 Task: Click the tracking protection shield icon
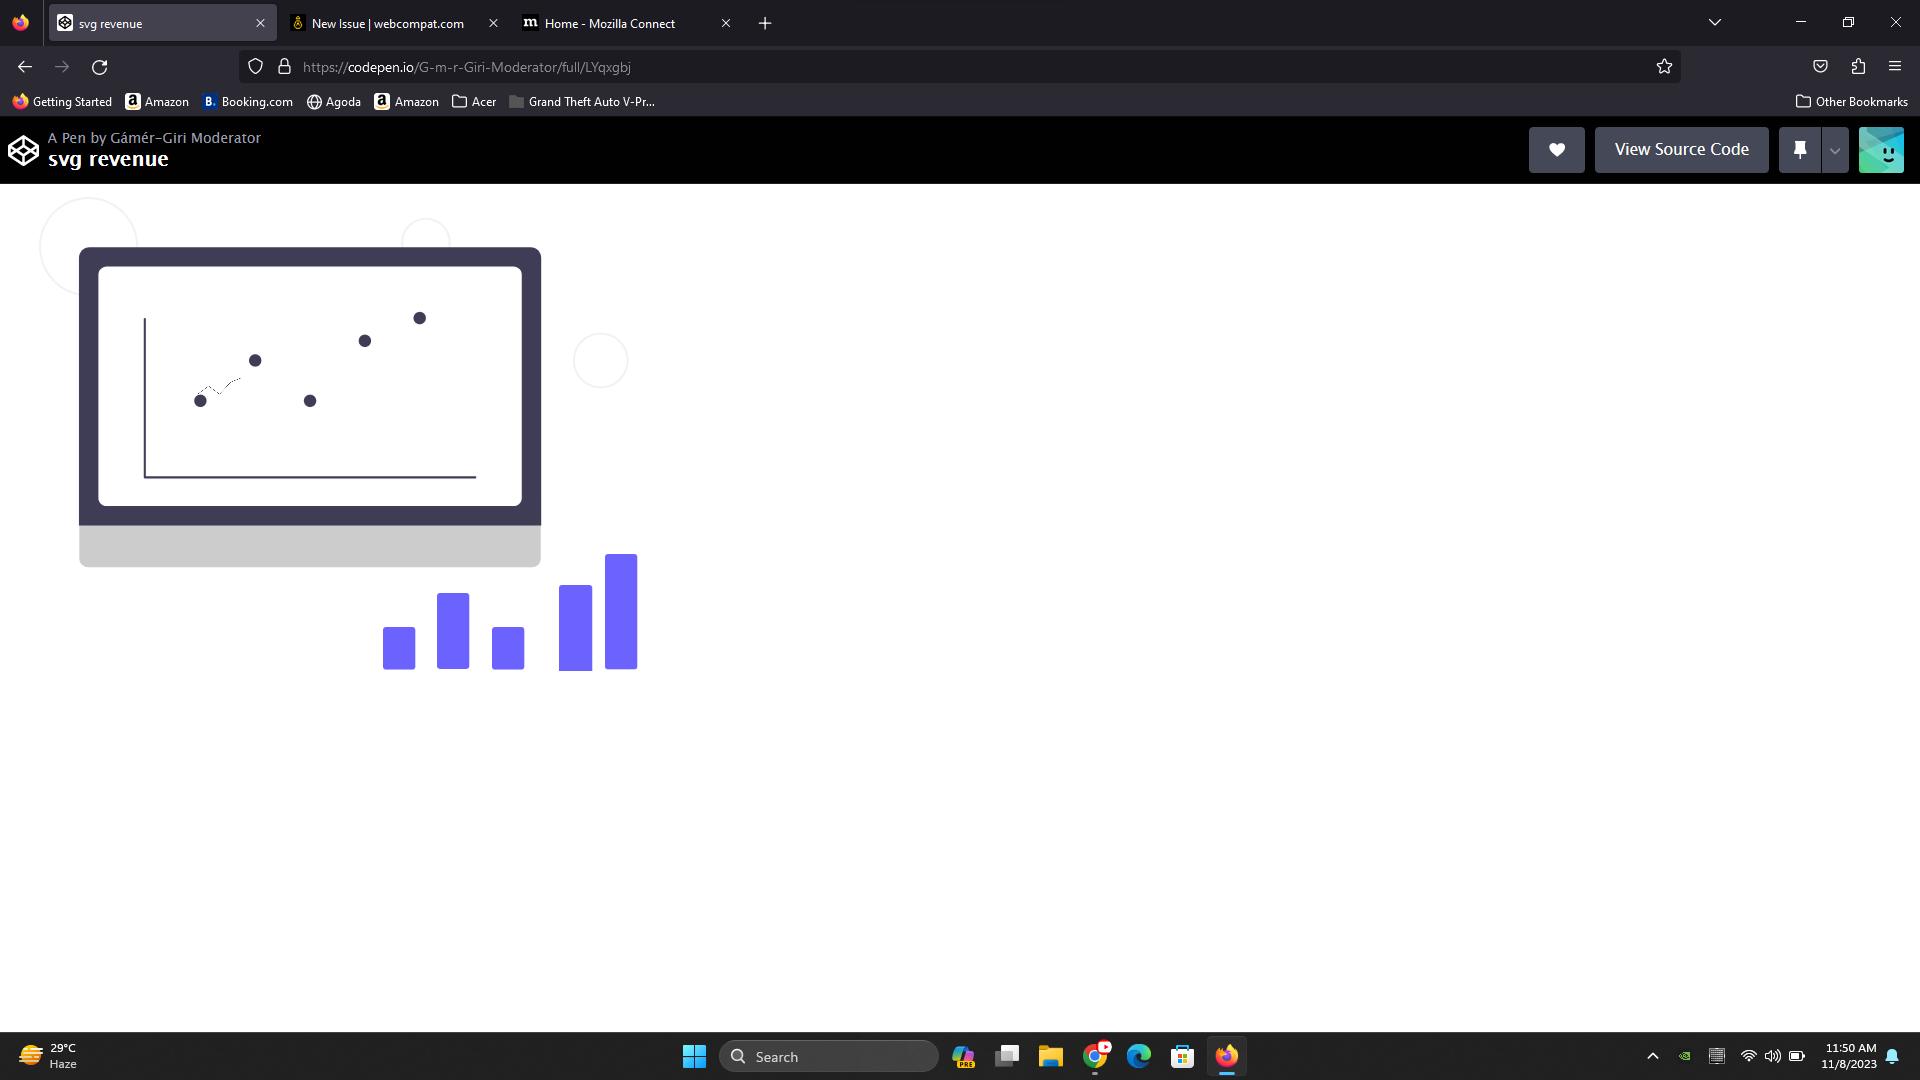[x=255, y=66]
